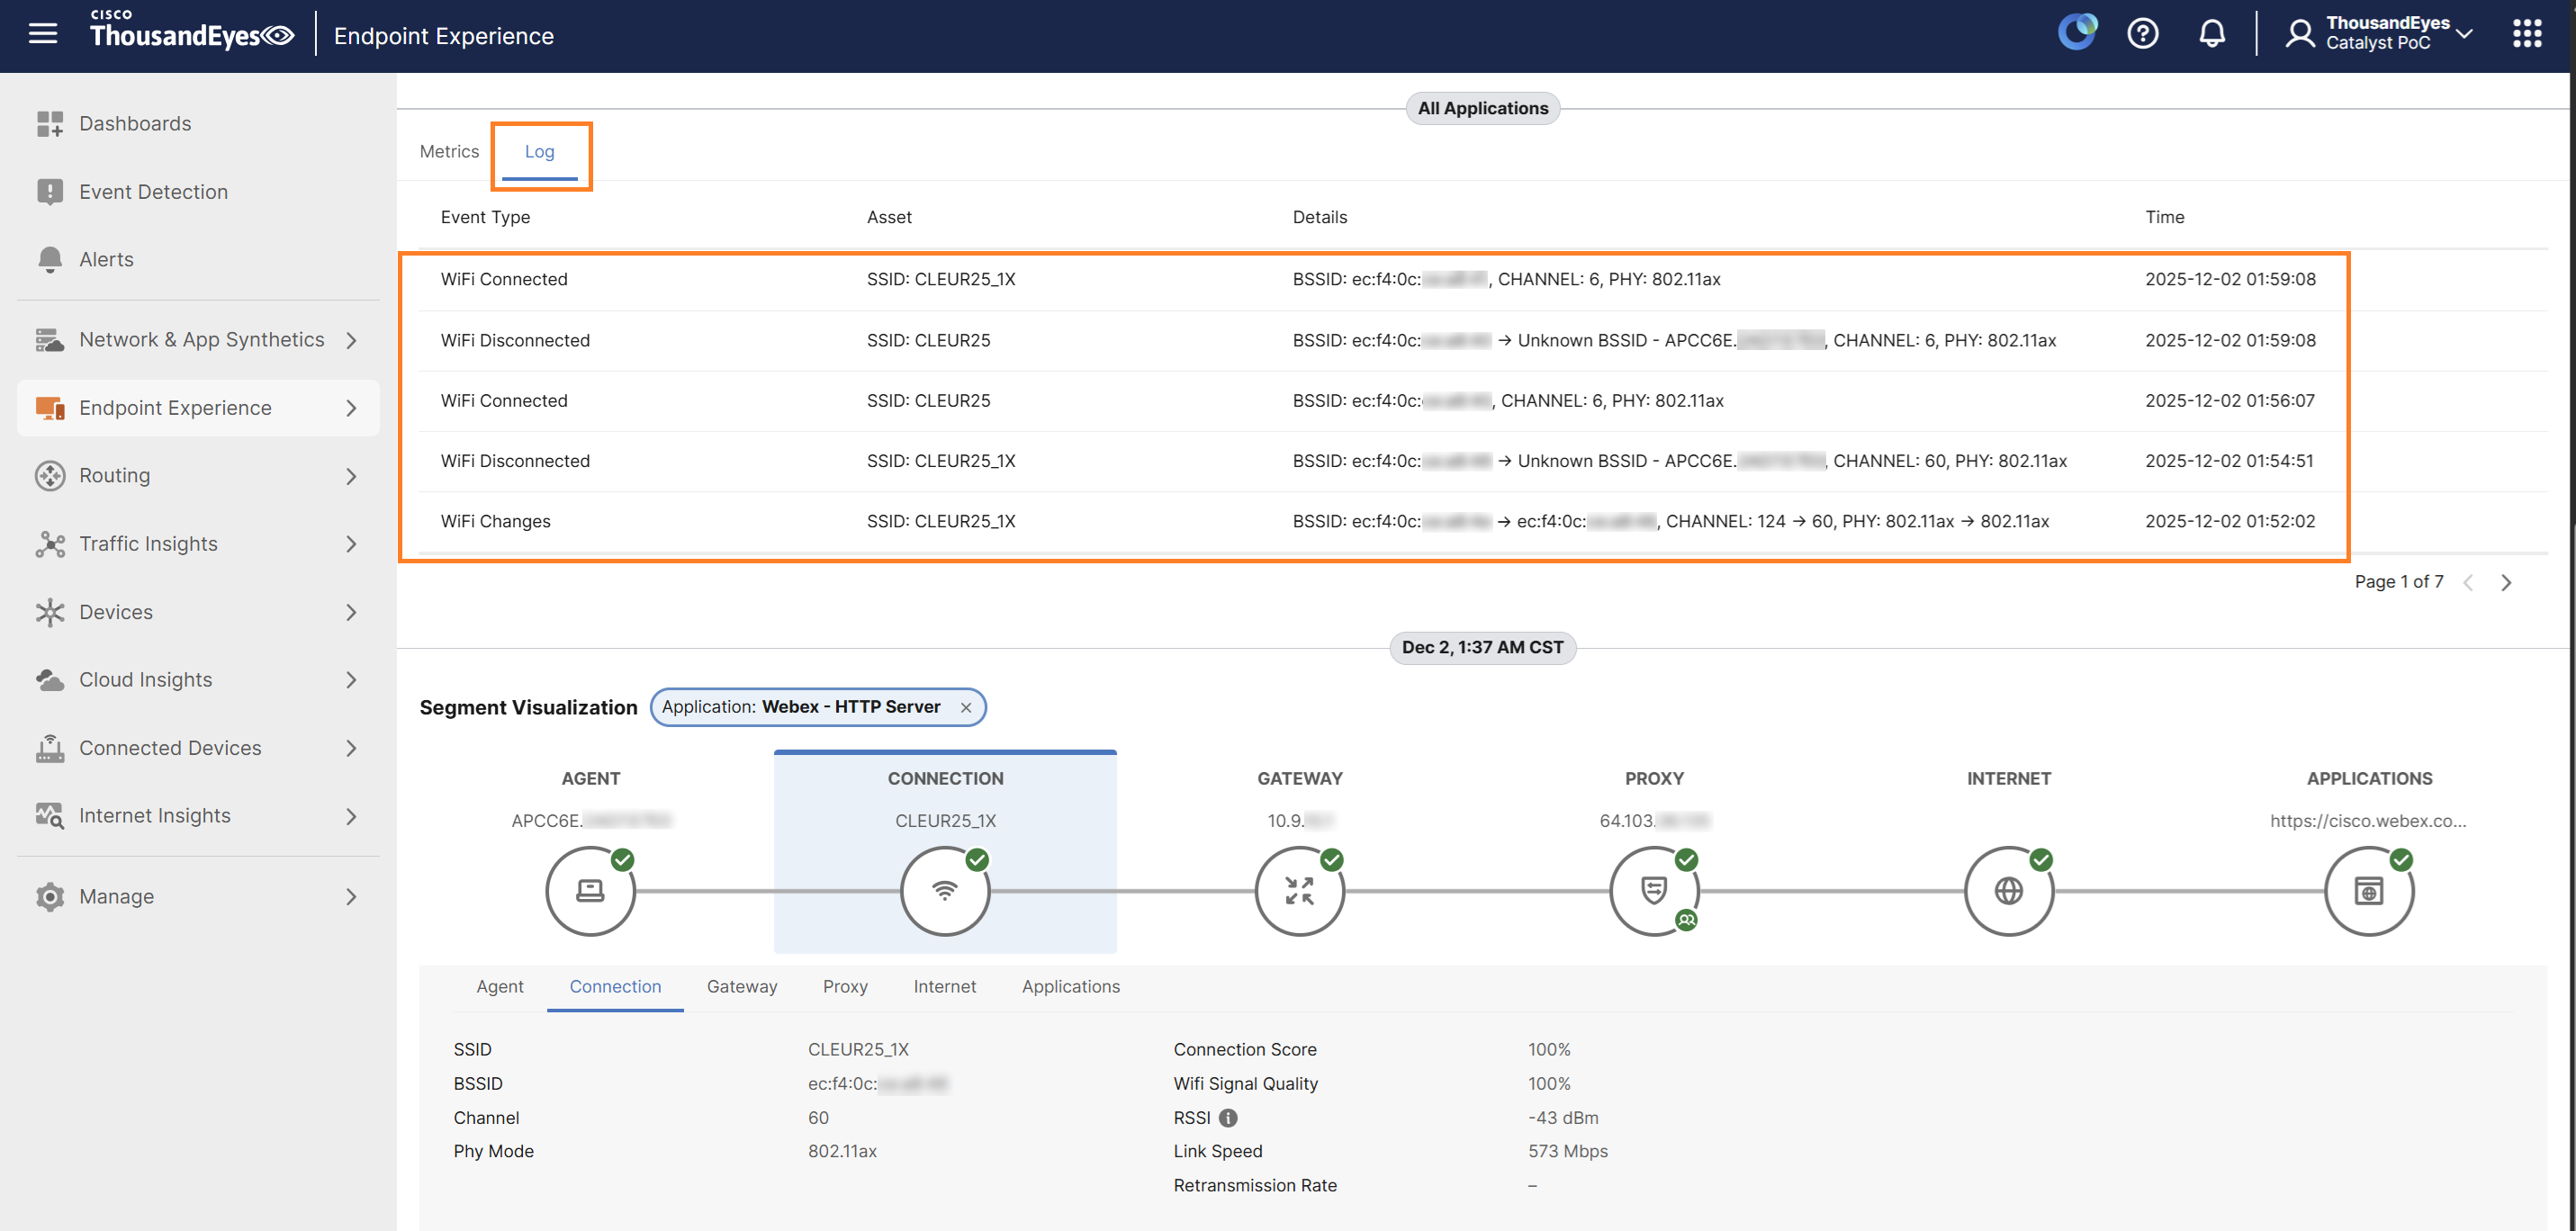Expand Network & App Synthetics menu
This screenshot has height=1231, width=2576.
(351, 340)
